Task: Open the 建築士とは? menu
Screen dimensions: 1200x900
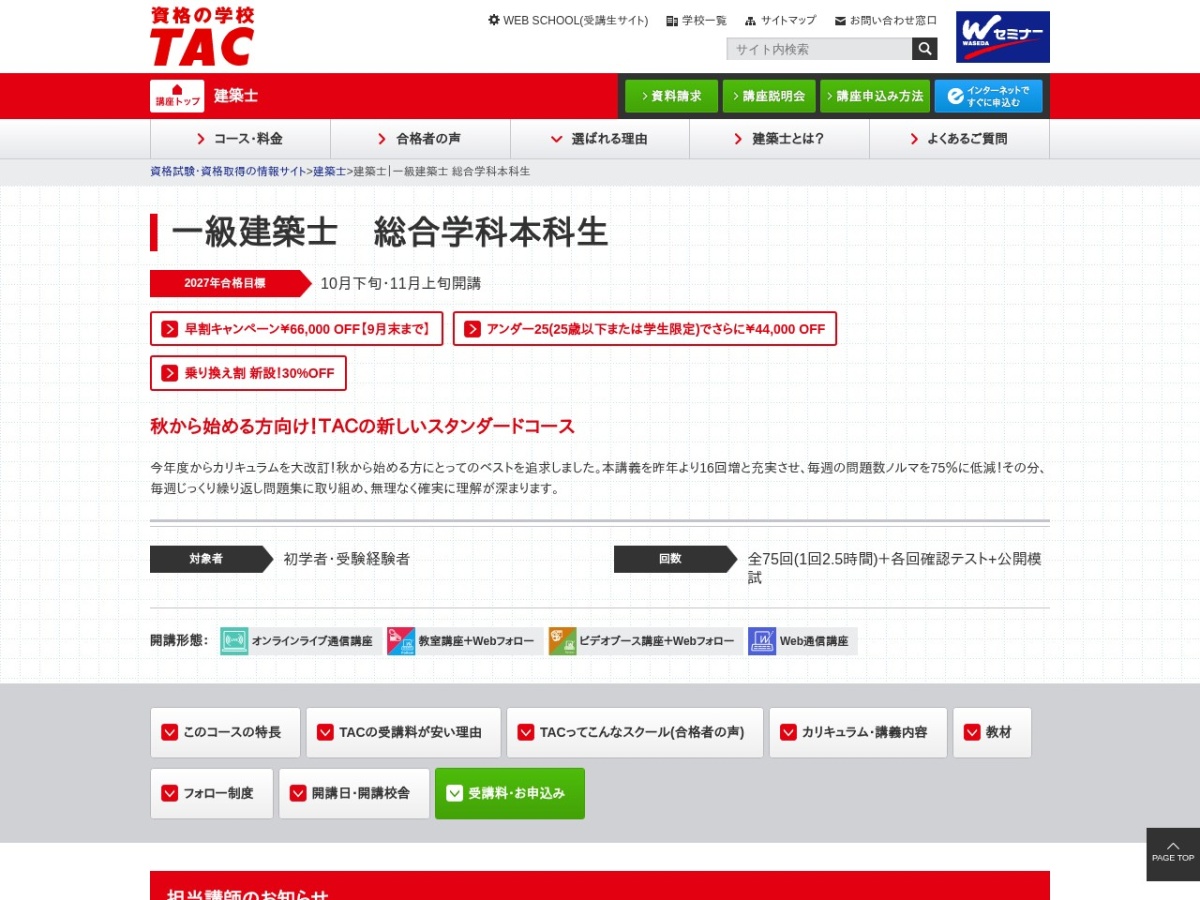Action: [779, 139]
